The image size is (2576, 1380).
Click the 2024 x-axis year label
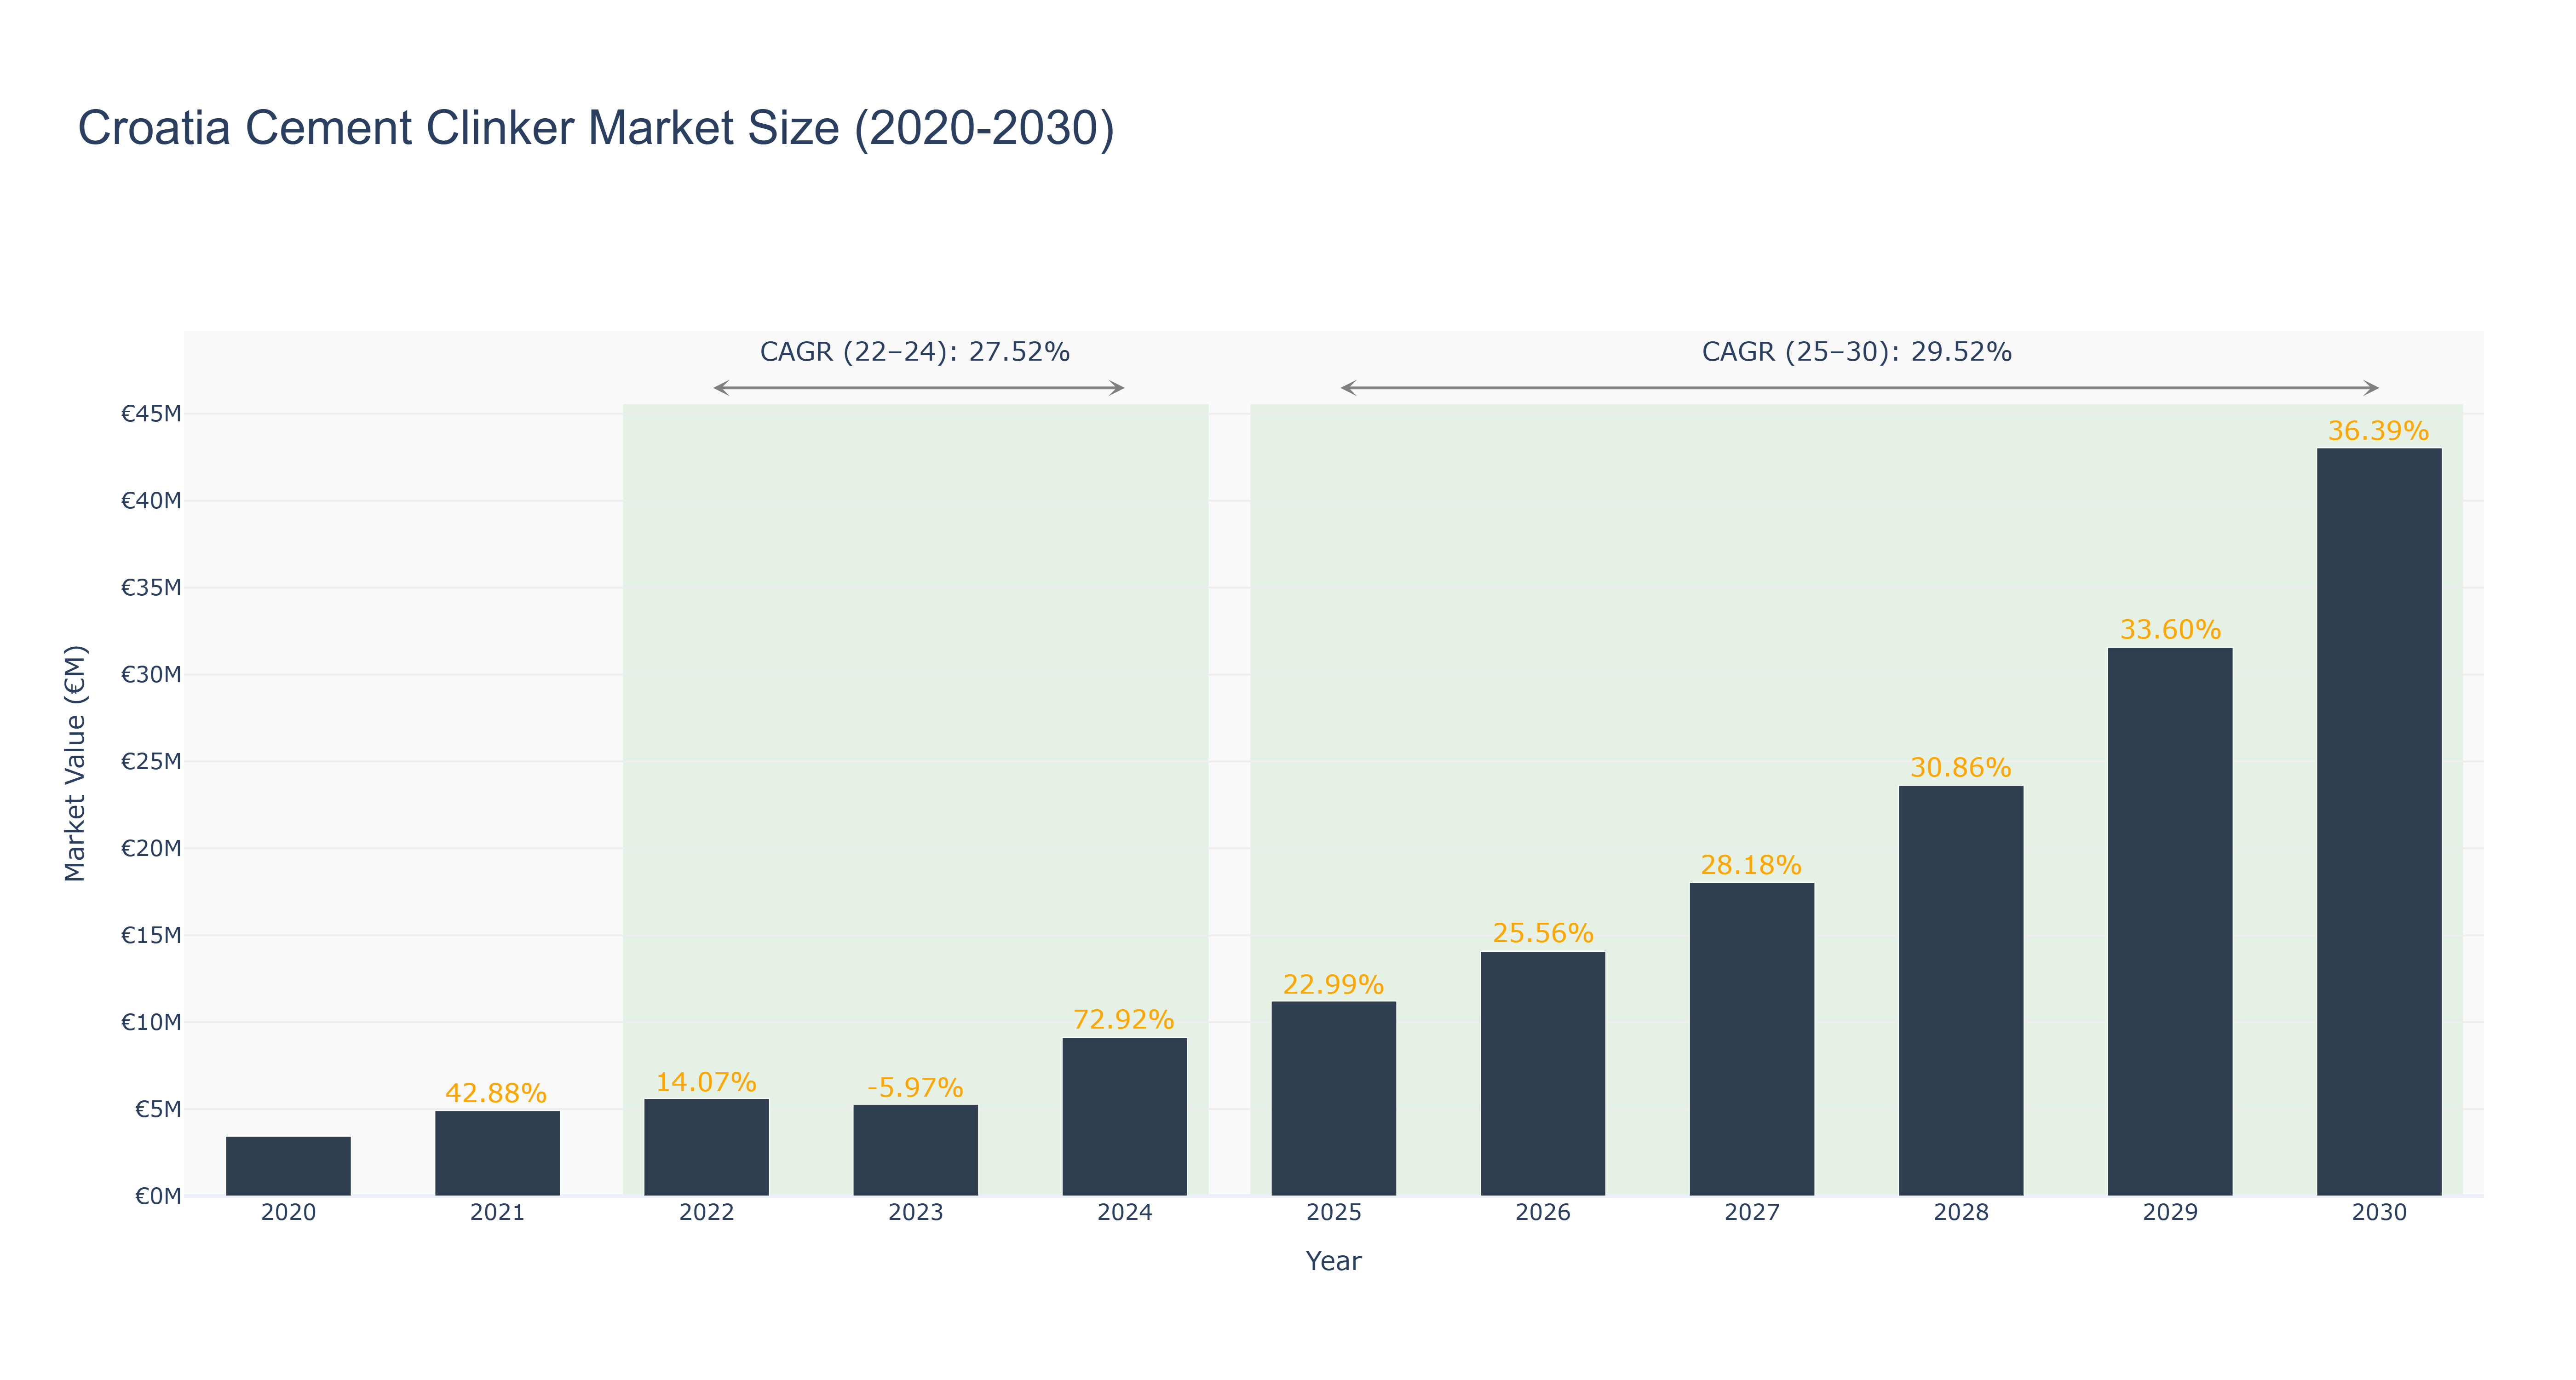[x=1125, y=1213]
